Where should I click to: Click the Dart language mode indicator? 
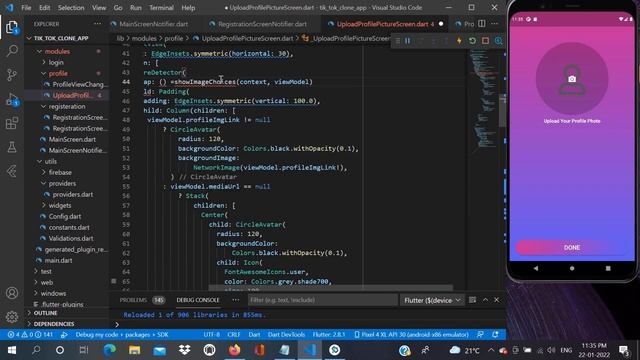pyautogui.click(x=254, y=335)
